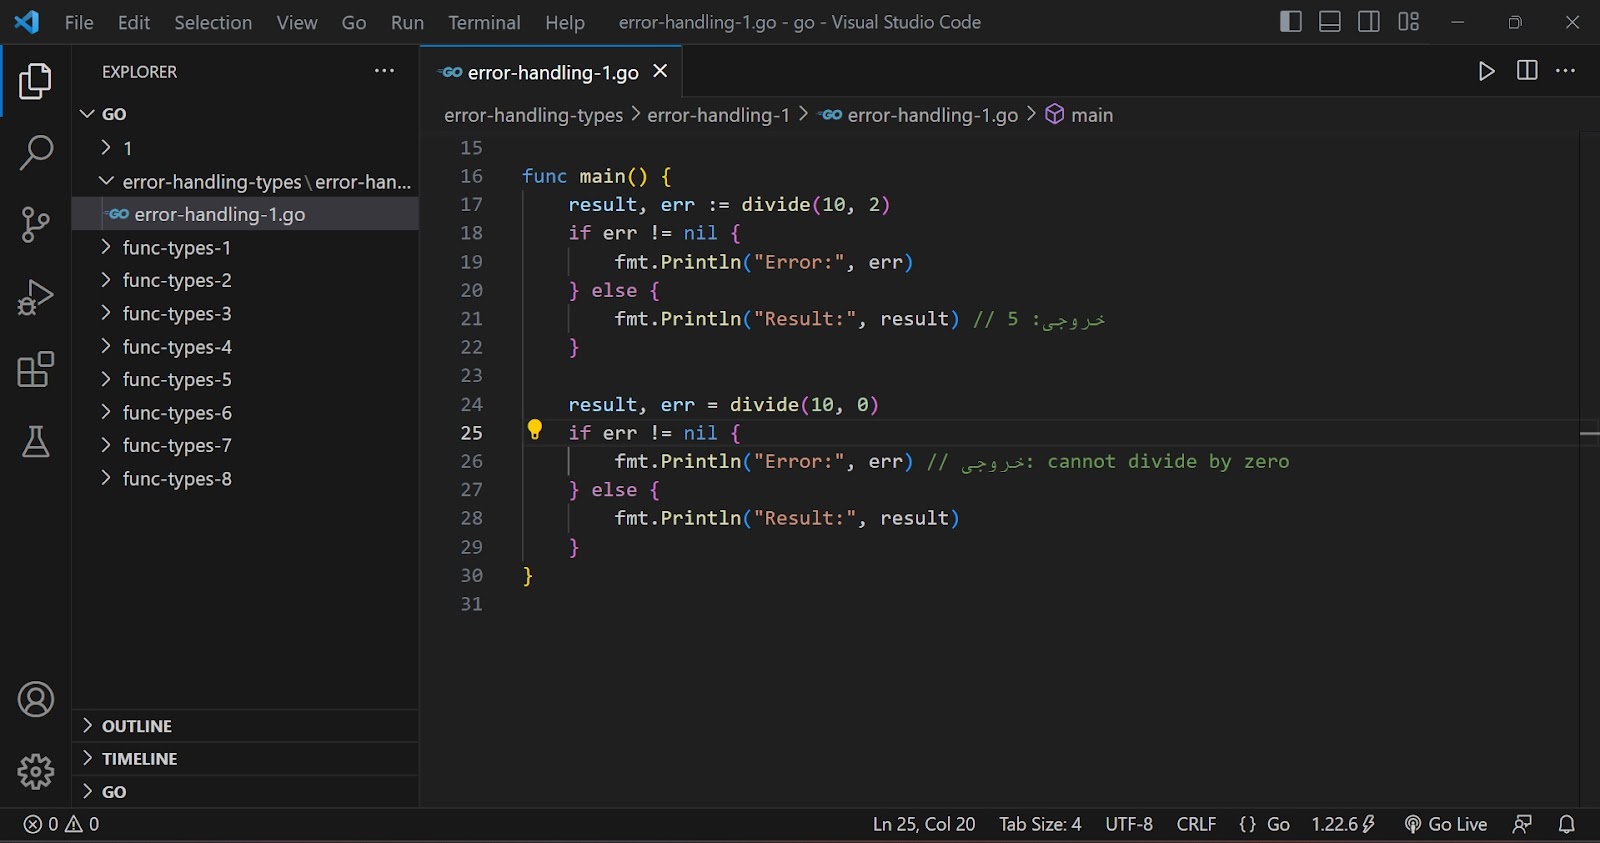The height and width of the screenshot is (843, 1600).
Task: Click the VS Code logo icon
Action: pos(27,22)
